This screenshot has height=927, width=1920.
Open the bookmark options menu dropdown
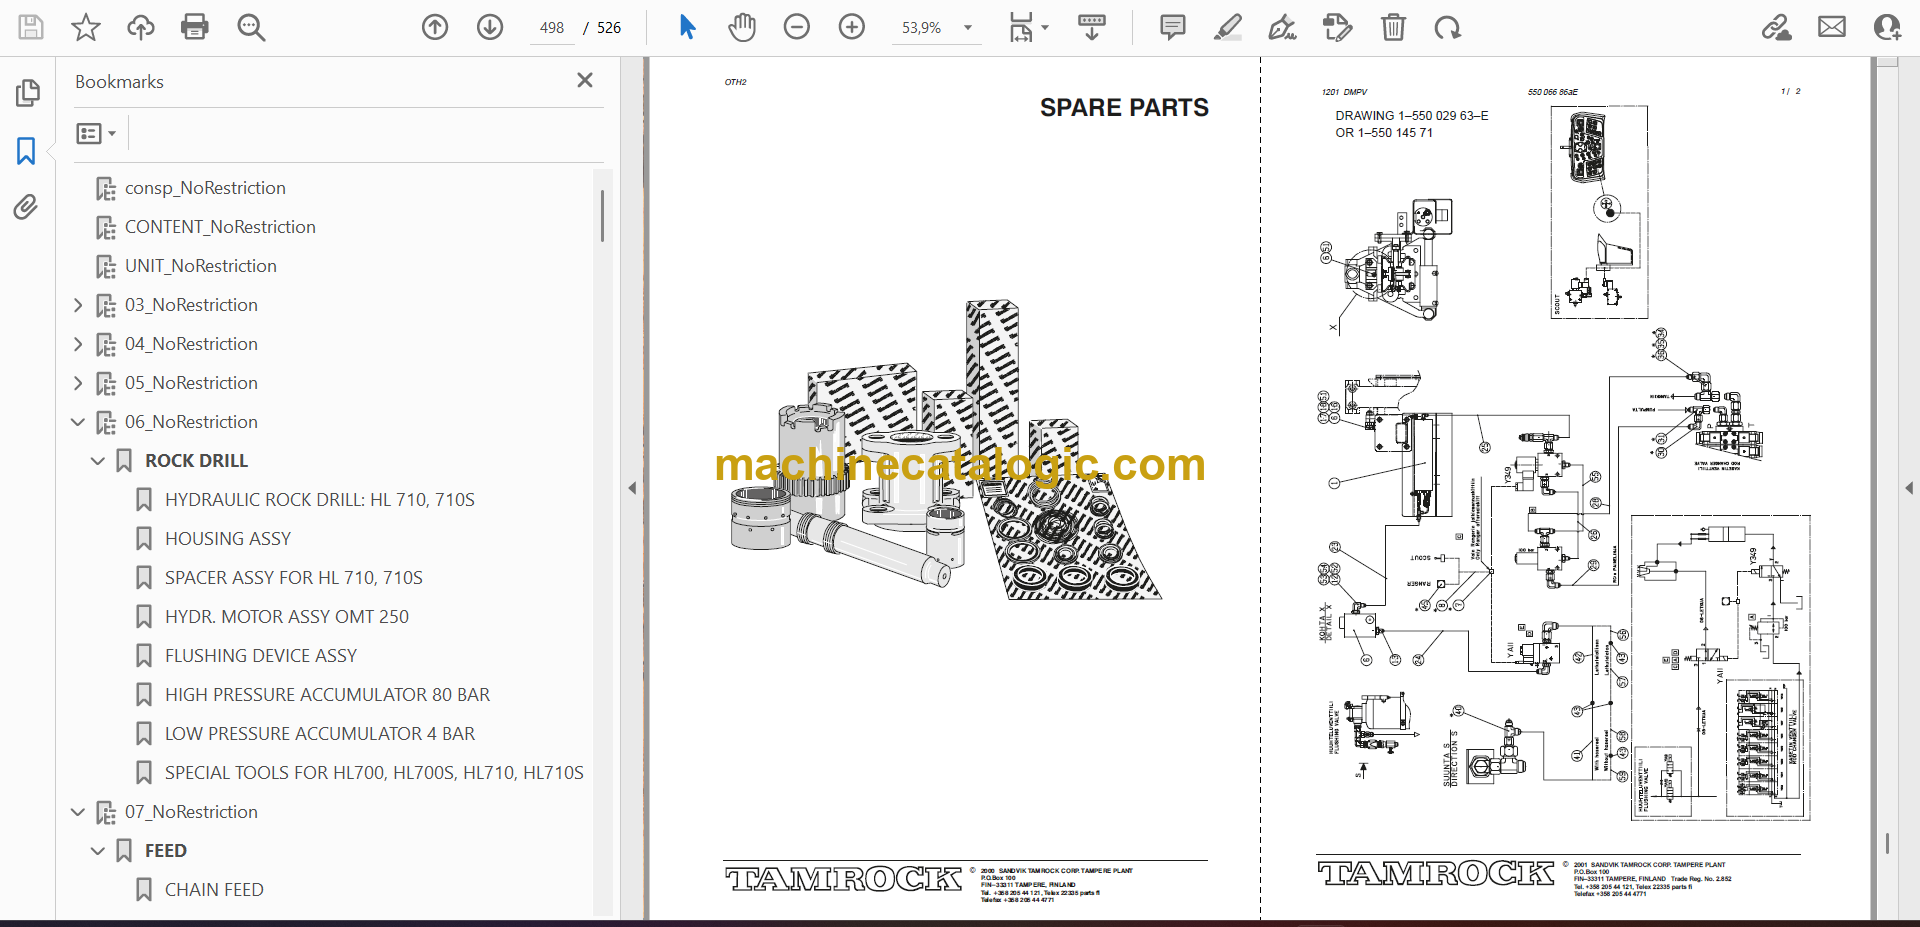pos(96,133)
